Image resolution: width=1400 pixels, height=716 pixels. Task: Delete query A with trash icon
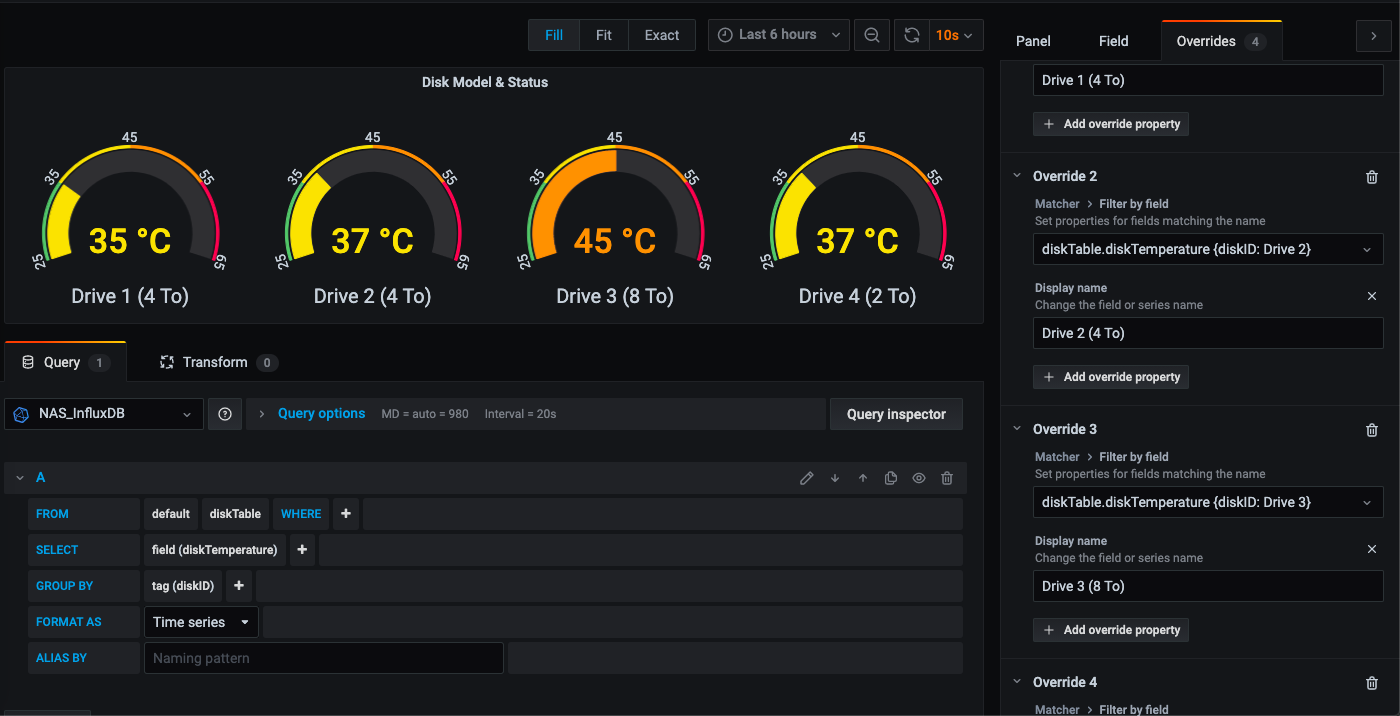click(x=947, y=478)
